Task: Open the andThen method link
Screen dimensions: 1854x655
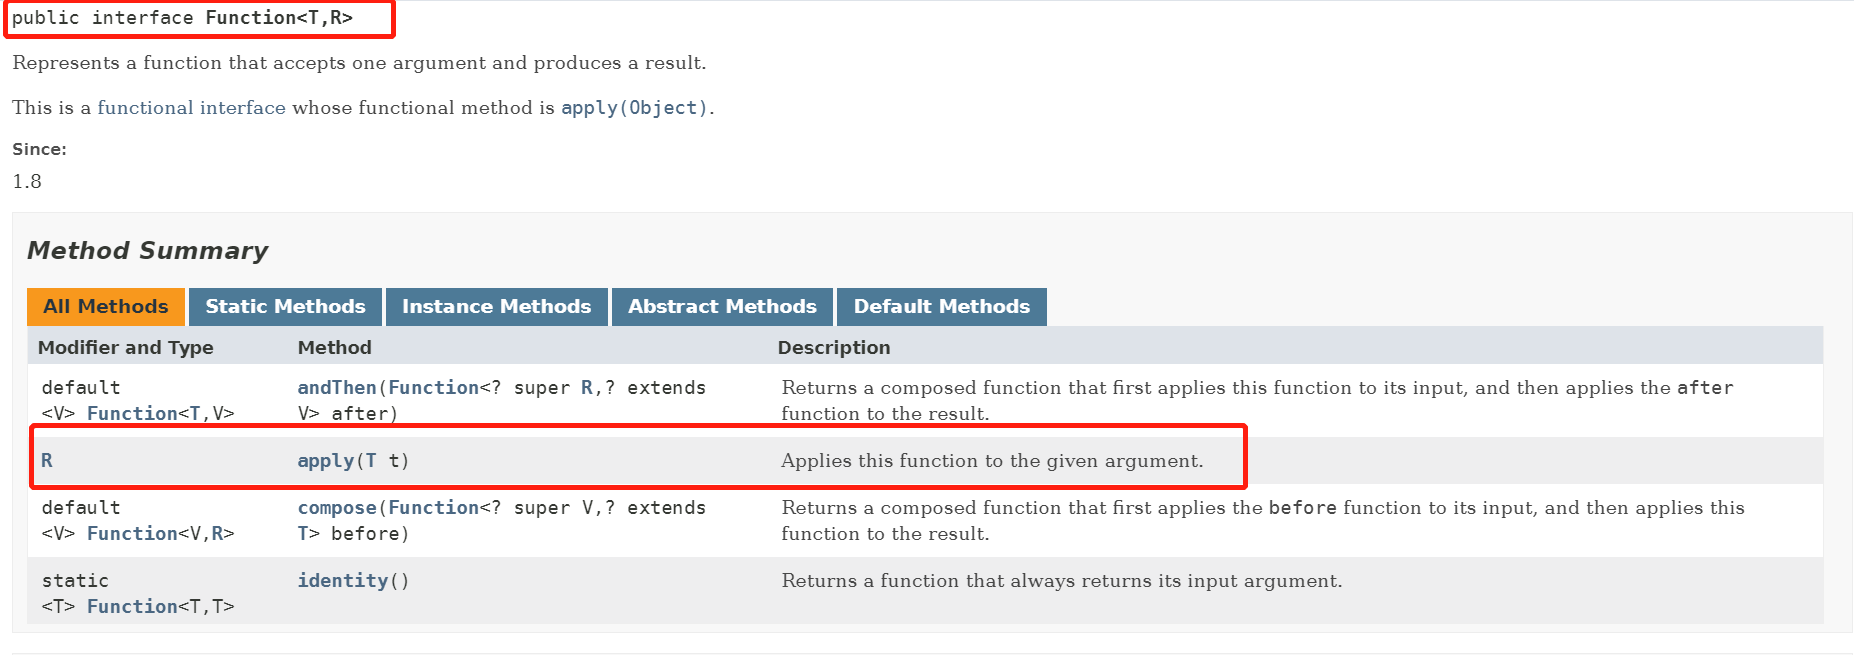Action: click(x=336, y=388)
